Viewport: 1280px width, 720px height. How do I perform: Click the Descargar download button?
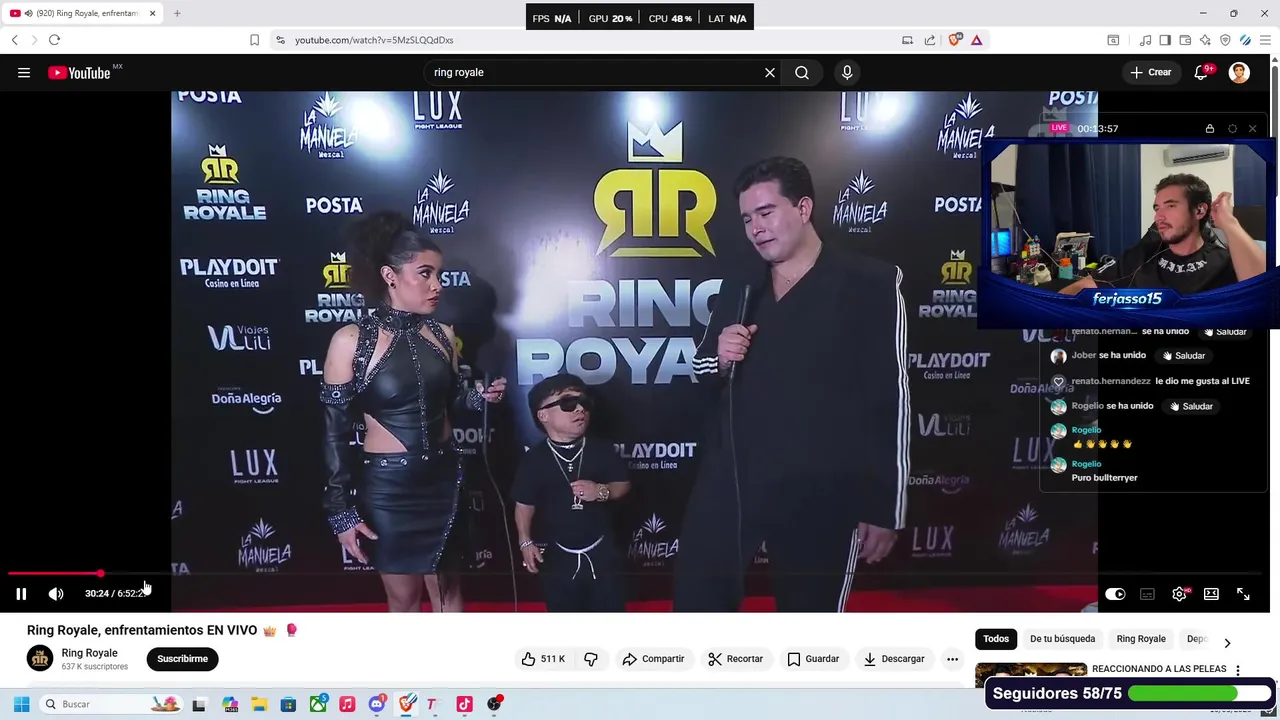pyautogui.click(x=894, y=659)
